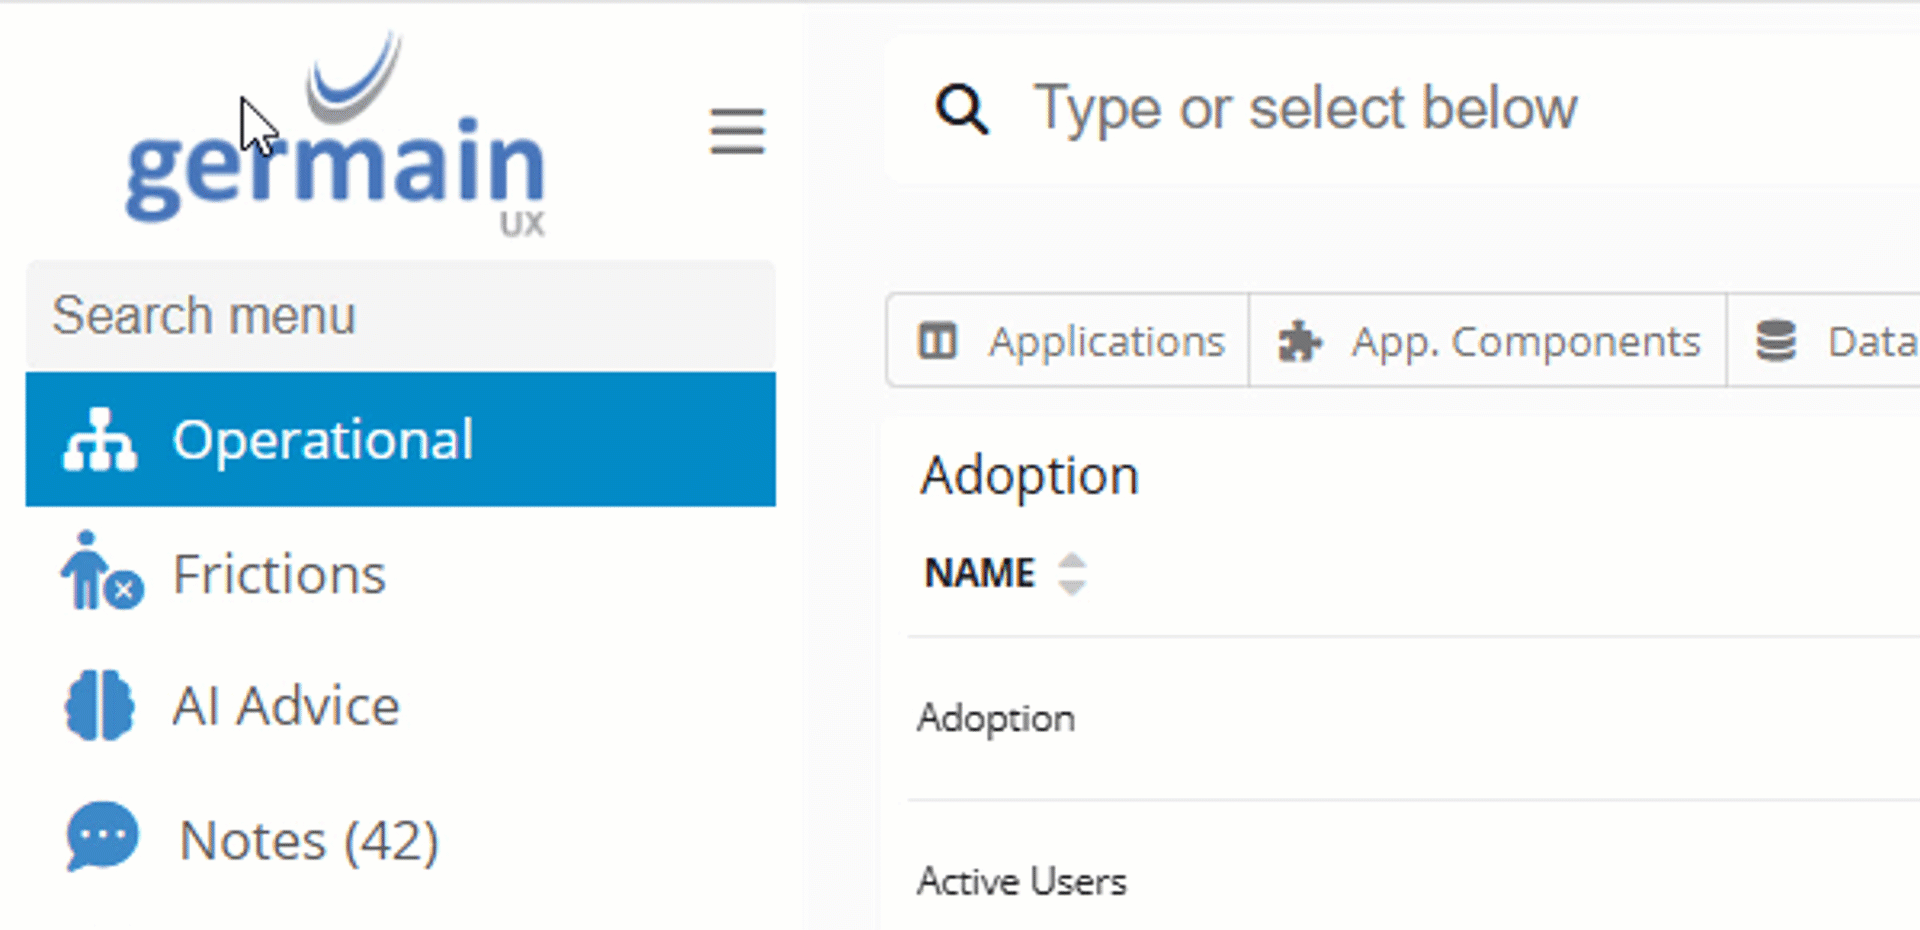Screen dimensions: 1920x930
Task: Click the Data database icon
Action: click(x=1774, y=340)
